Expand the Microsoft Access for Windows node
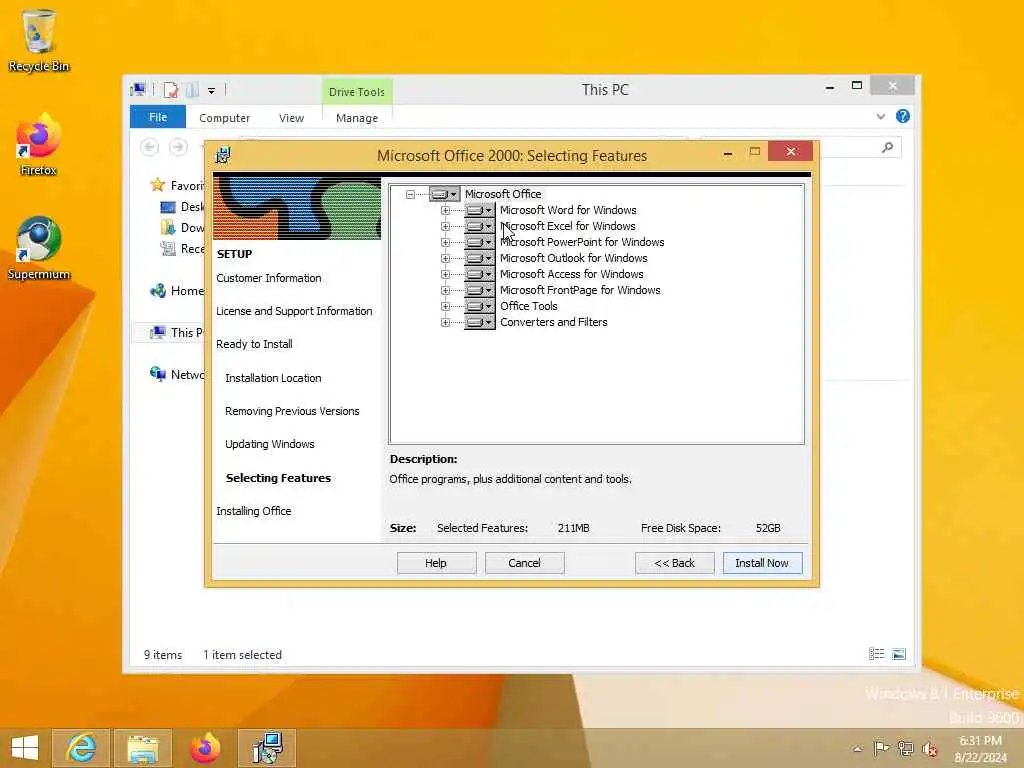This screenshot has width=1024, height=768. [x=445, y=274]
